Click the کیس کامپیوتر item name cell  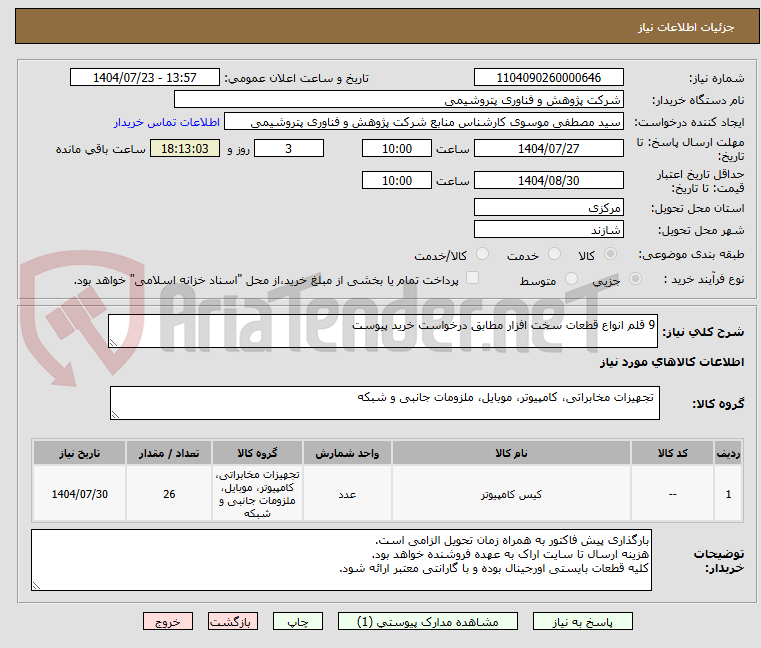[x=511, y=494]
